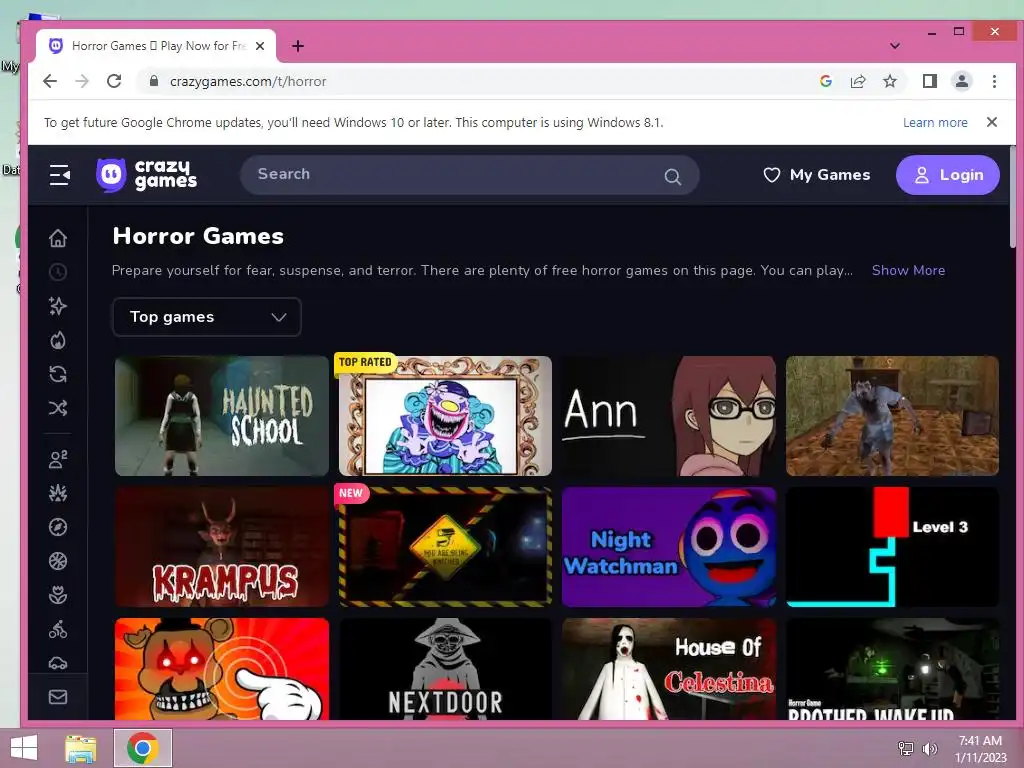Open the zombie room game thumbnail
Viewport: 1024px width, 768px height.
892,415
